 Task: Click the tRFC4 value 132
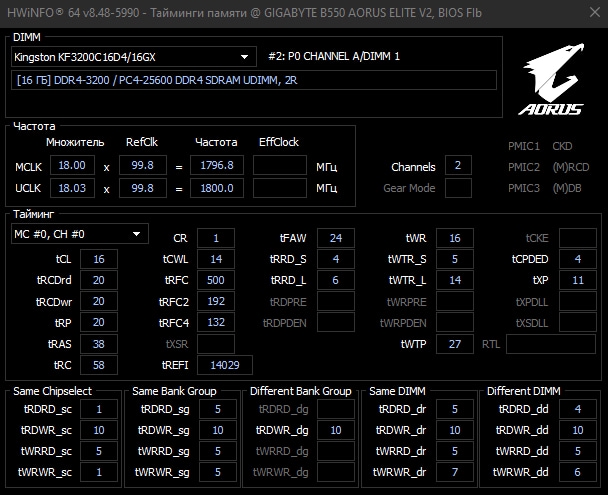point(216,322)
